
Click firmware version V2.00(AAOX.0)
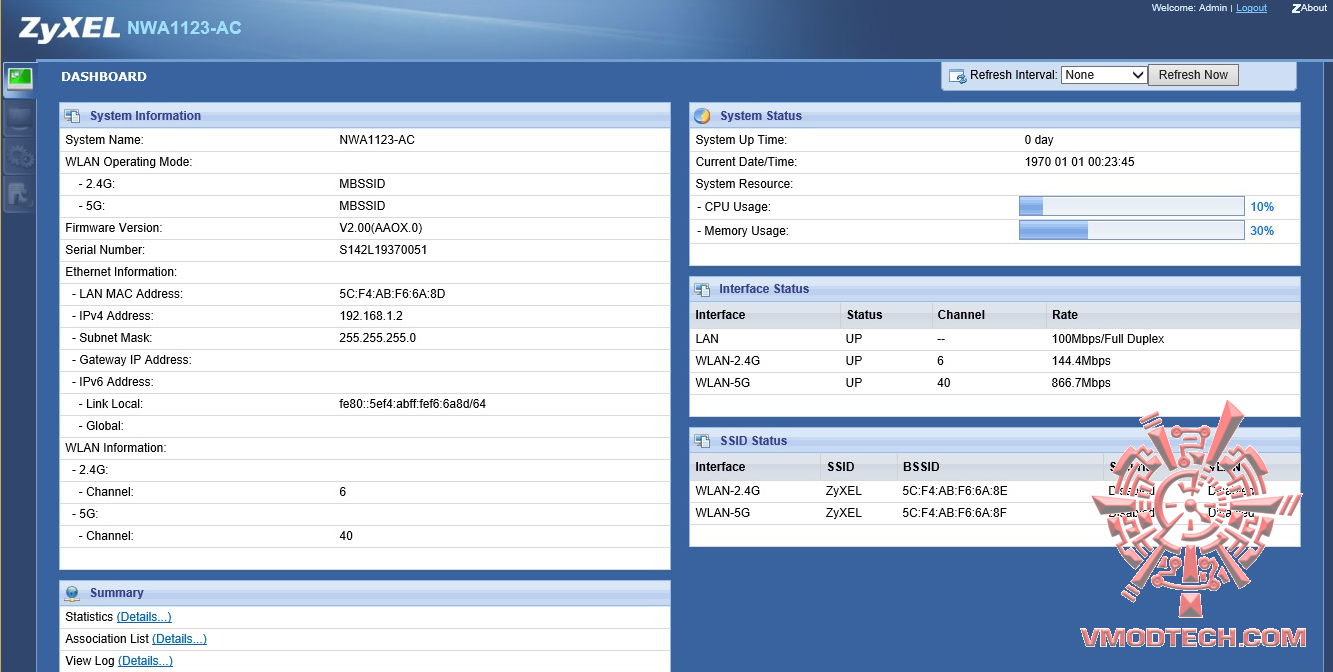381,228
